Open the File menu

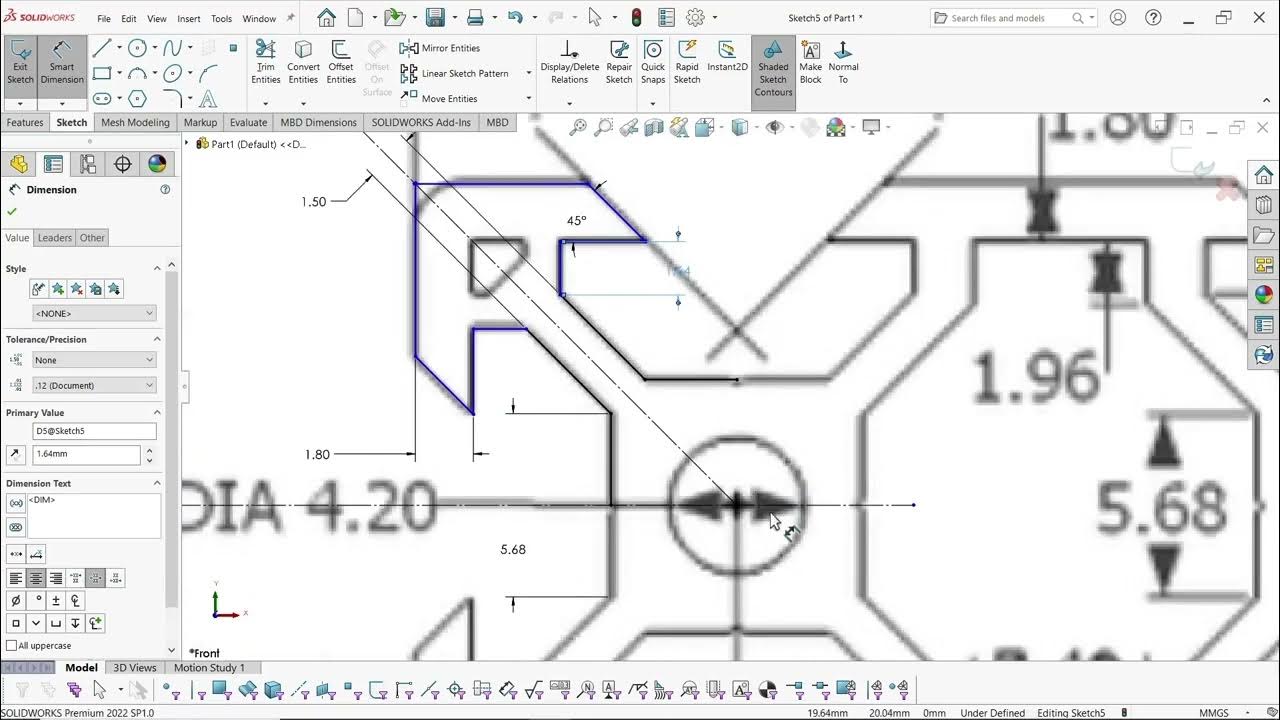tap(104, 18)
